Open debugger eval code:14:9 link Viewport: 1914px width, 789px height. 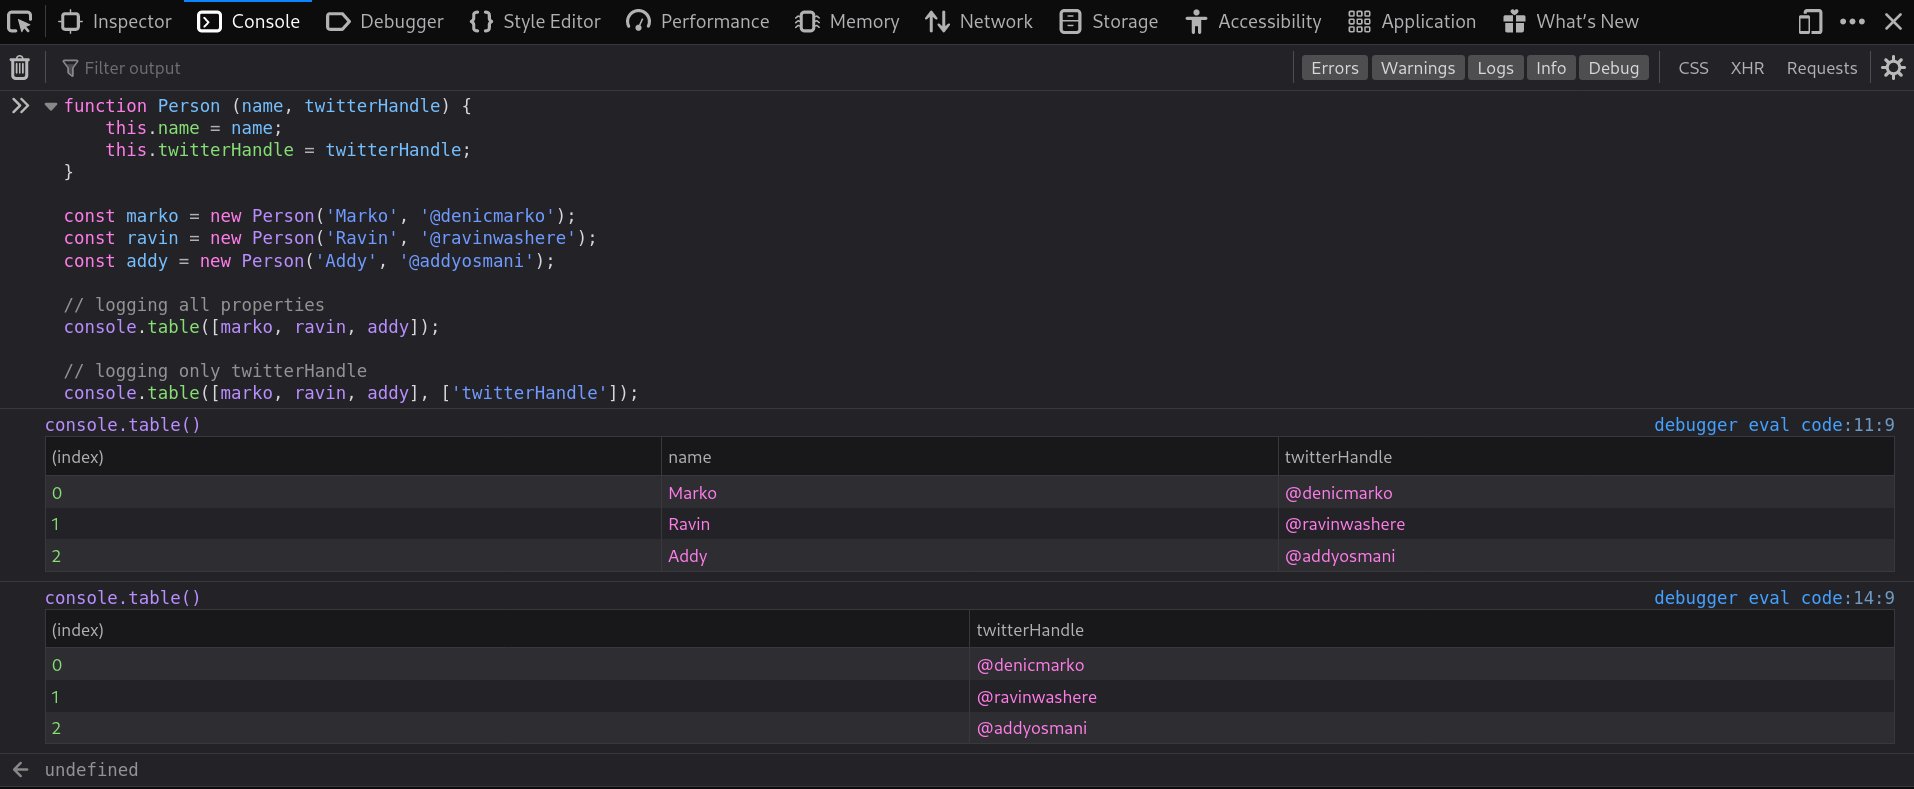point(1774,597)
